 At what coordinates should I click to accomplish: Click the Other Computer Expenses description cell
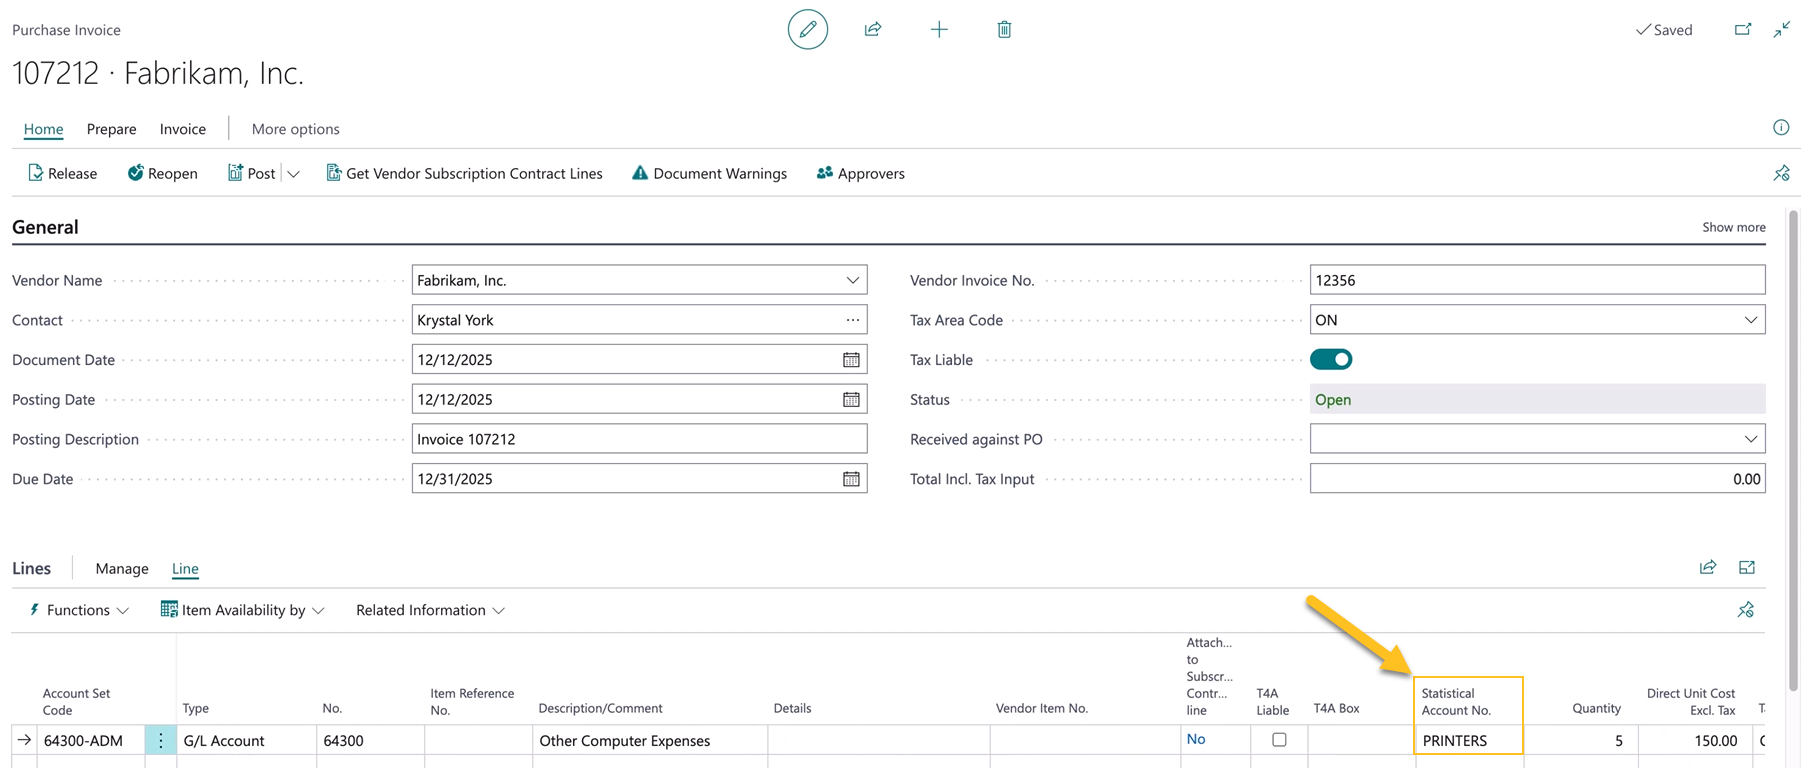[650, 740]
